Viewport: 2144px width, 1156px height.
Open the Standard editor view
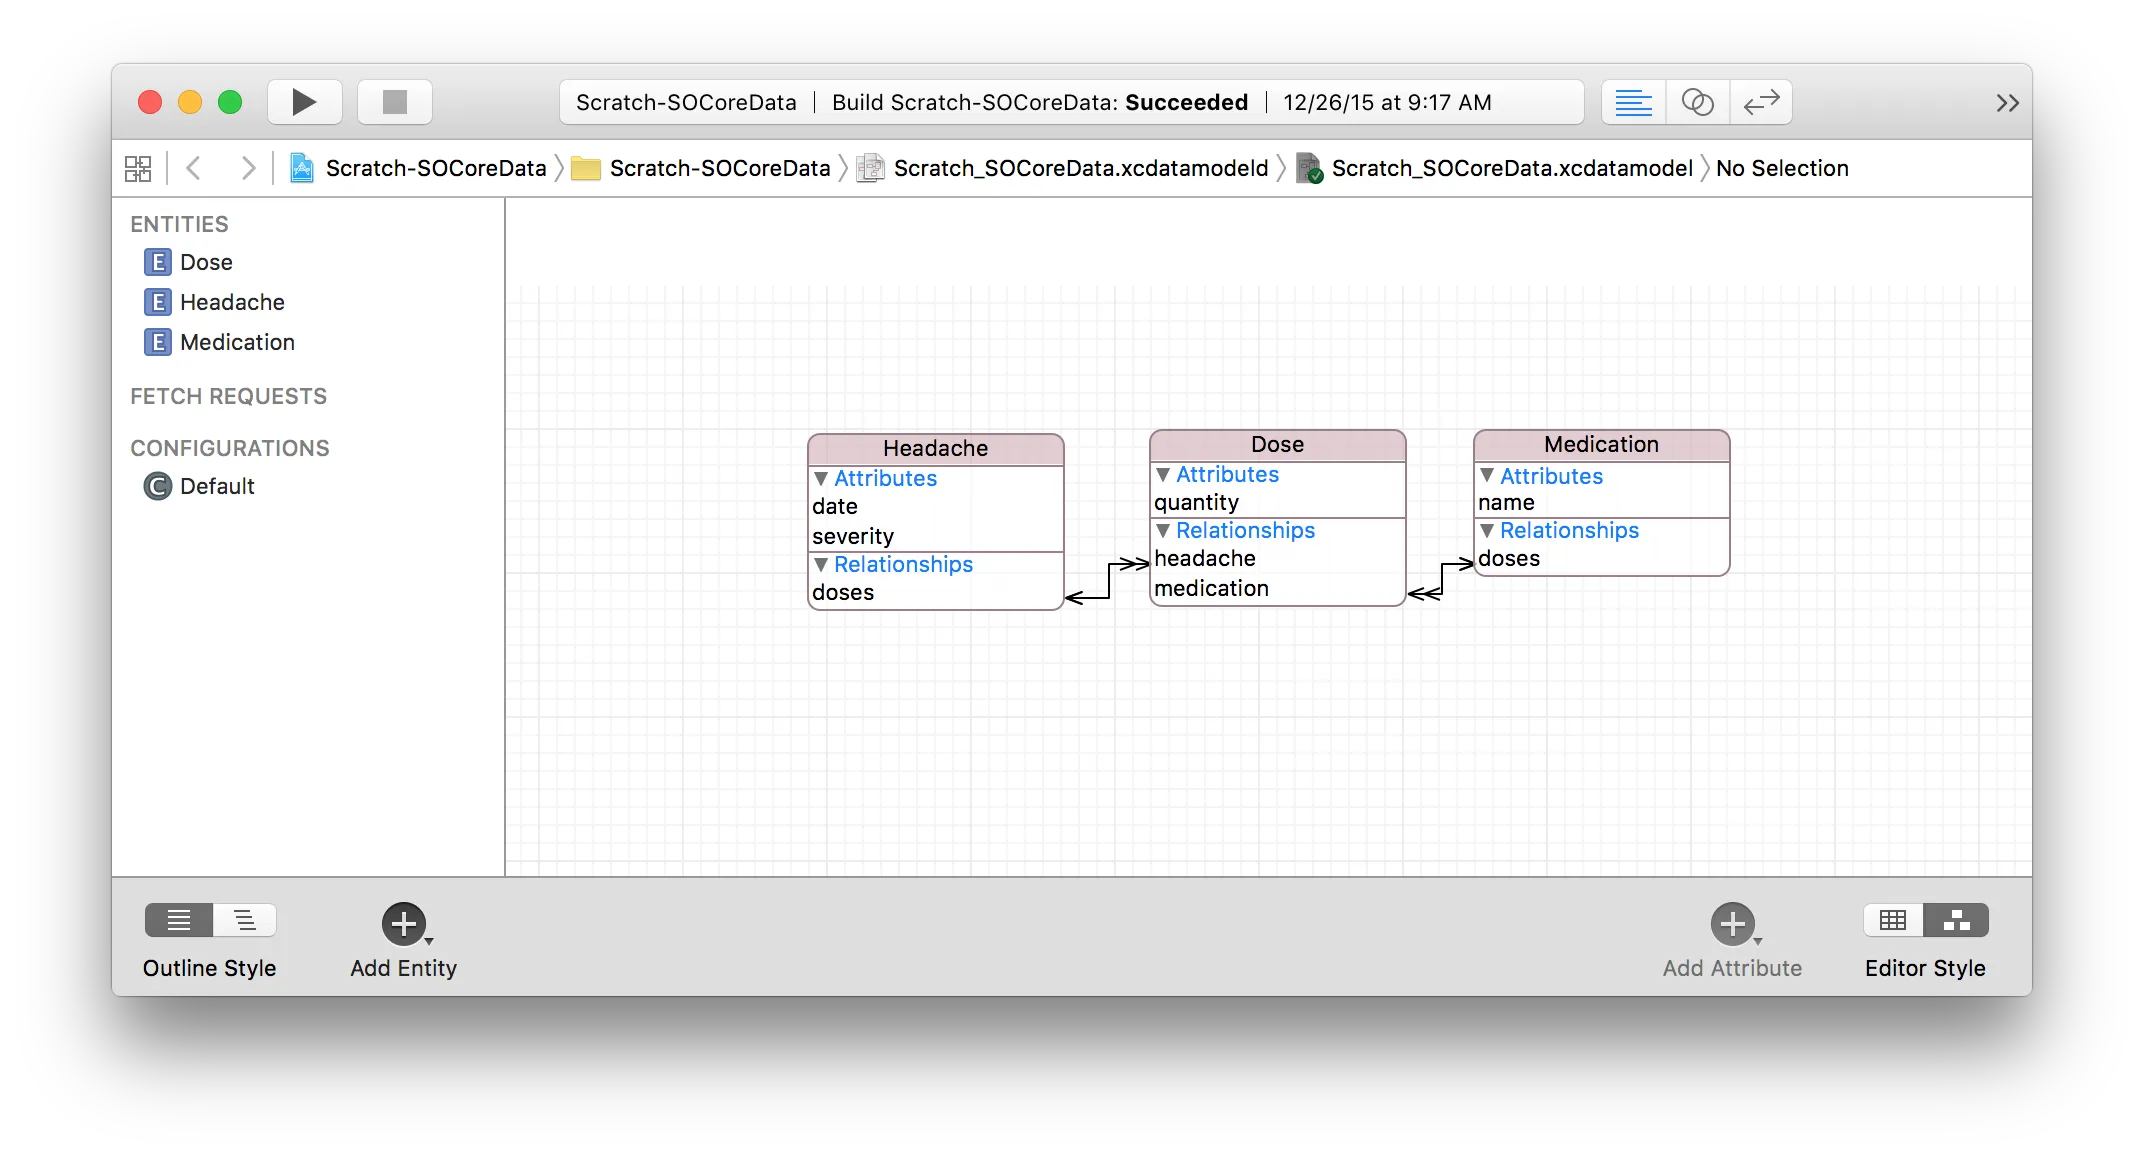1633,102
